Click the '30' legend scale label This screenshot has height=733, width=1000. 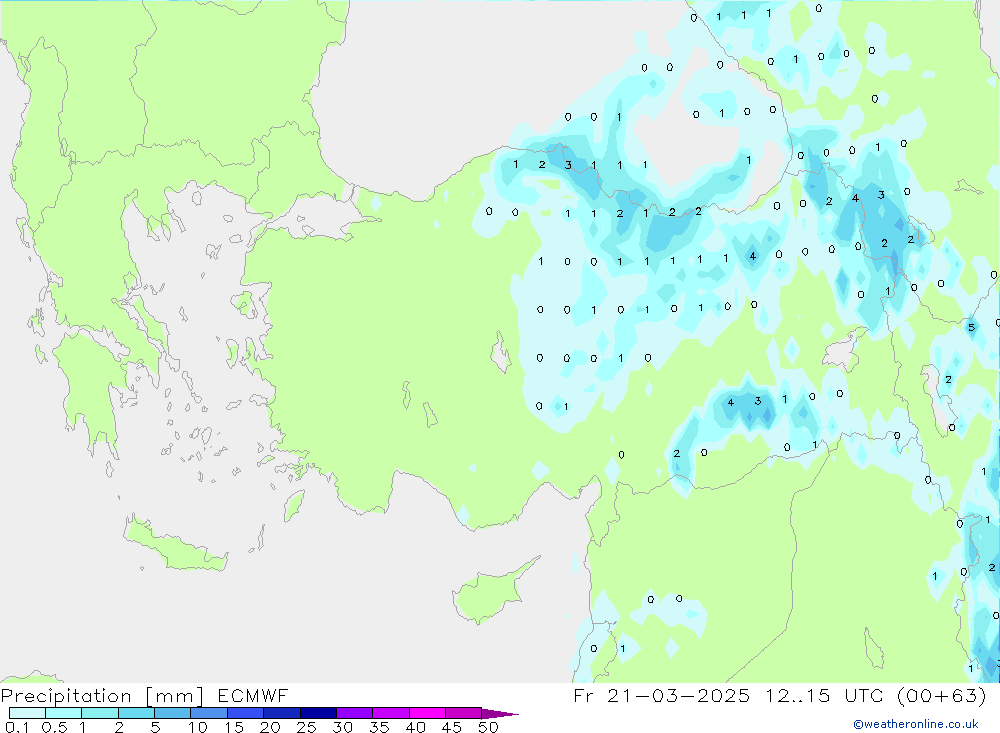[x=343, y=727]
